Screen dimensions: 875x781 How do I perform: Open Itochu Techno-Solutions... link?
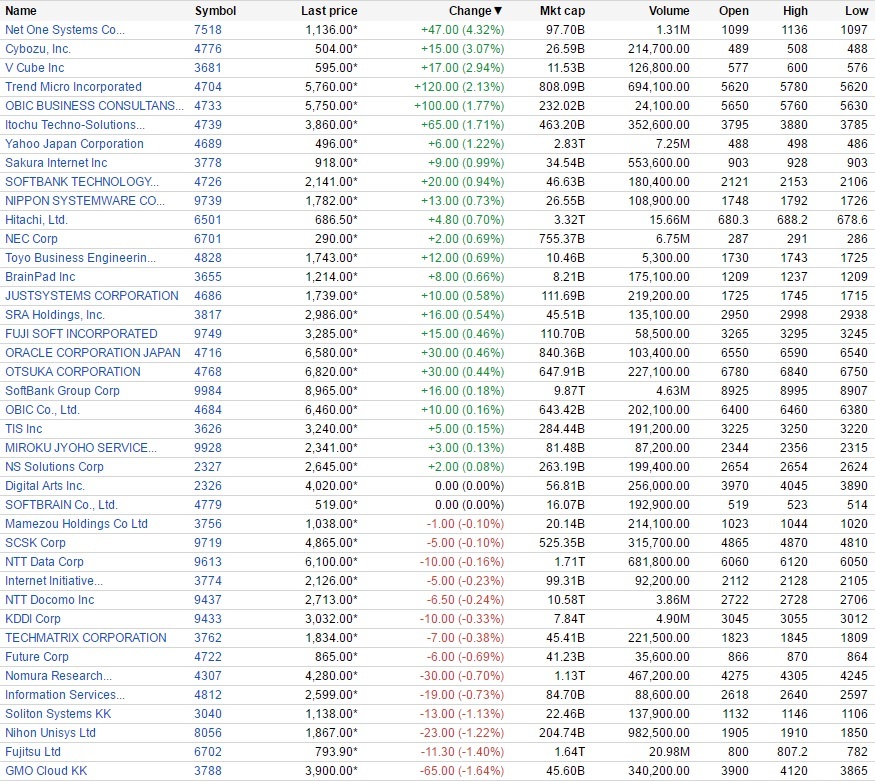[x=75, y=124]
